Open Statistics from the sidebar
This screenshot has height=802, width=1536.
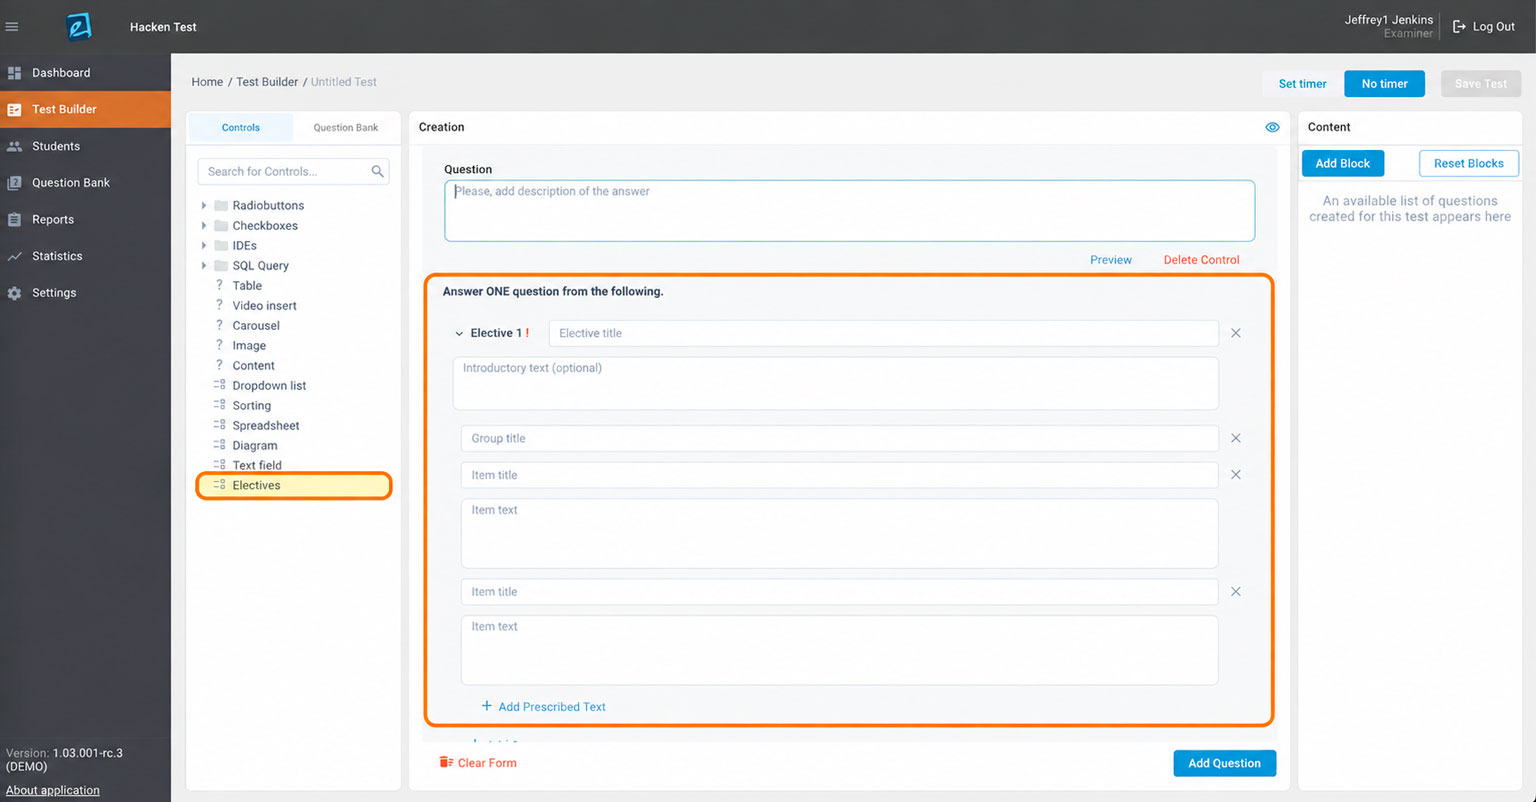85,256
